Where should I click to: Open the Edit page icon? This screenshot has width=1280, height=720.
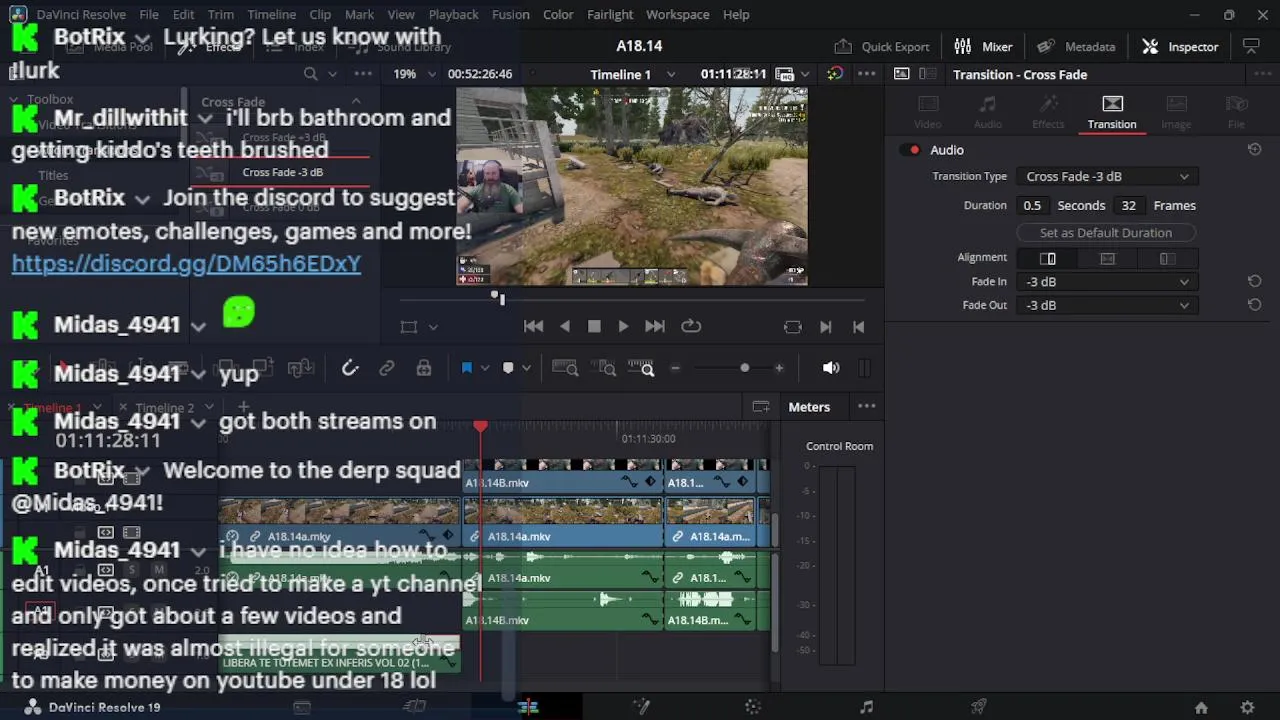tap(528, 707)
